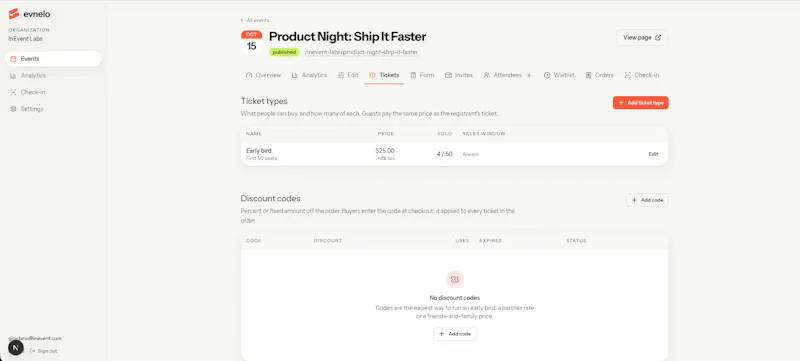Click the Orders tab icon
The width and height of the screenshot is (800, 361).
[588, 75]
